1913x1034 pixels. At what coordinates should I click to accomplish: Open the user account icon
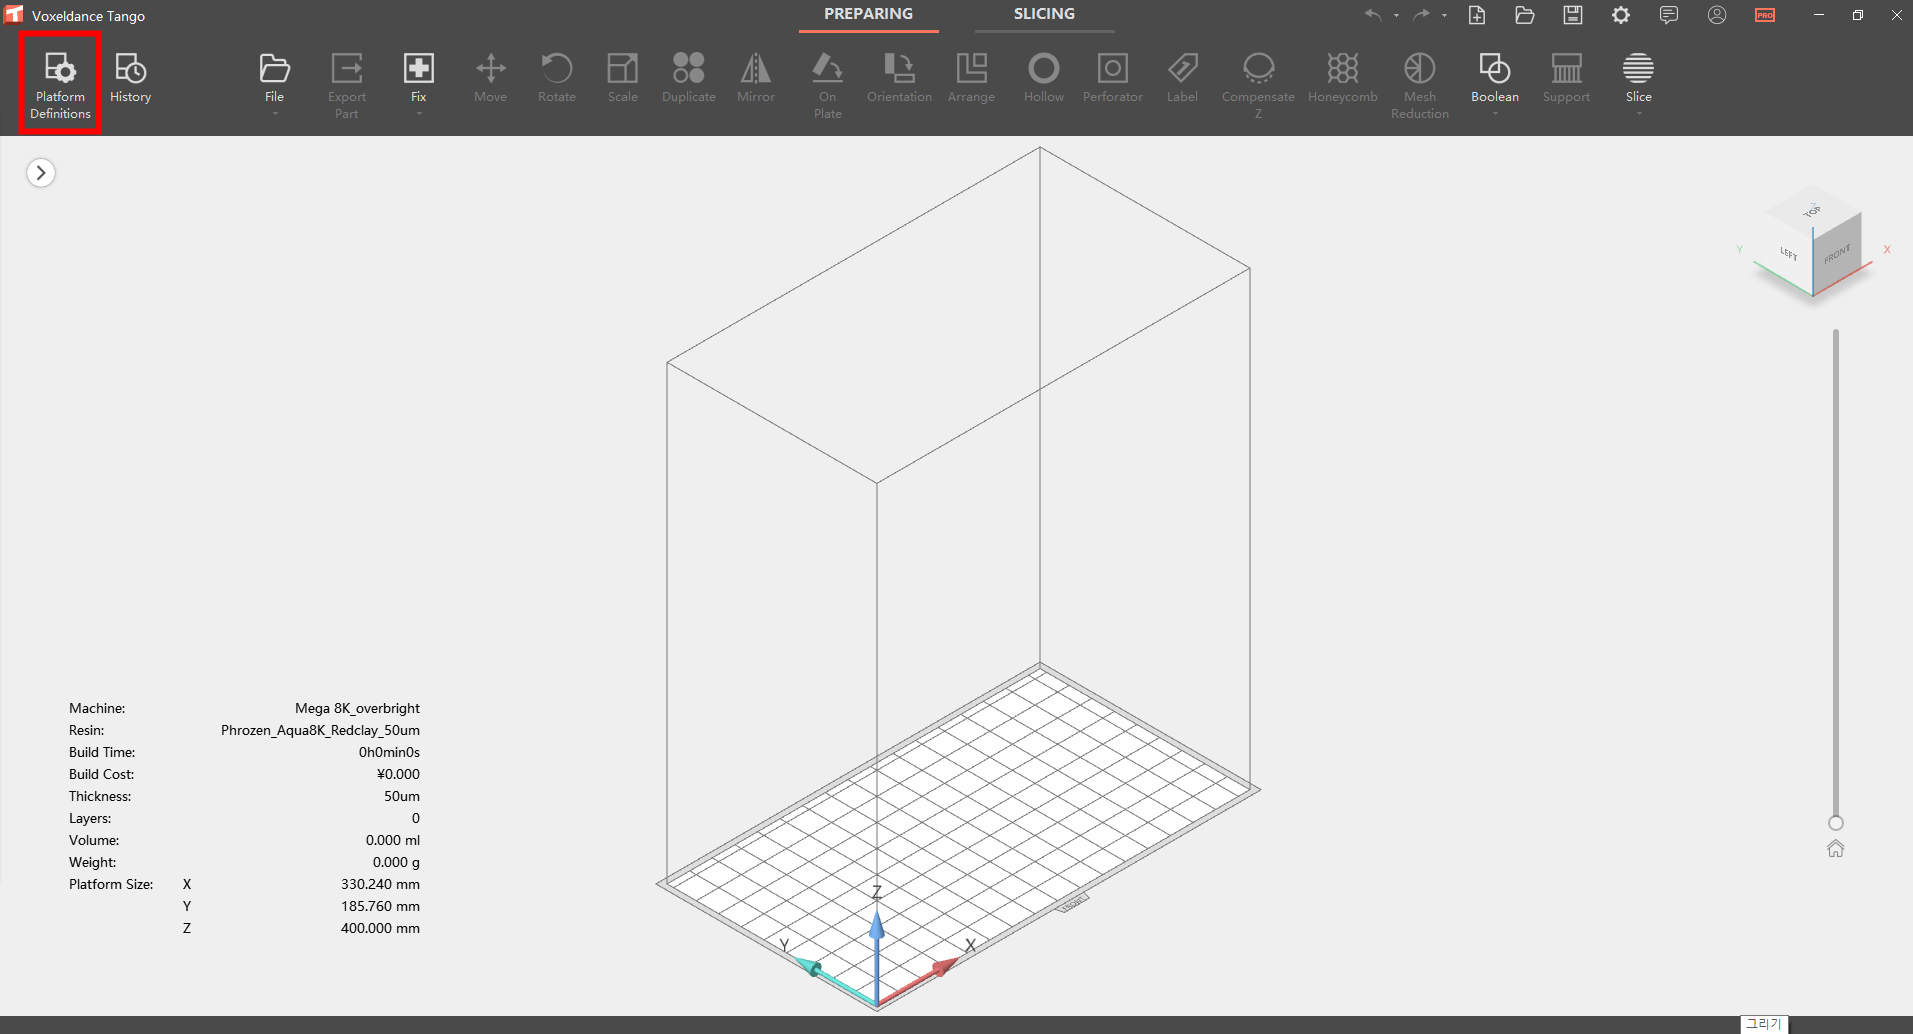click(x=1717, y=15)
